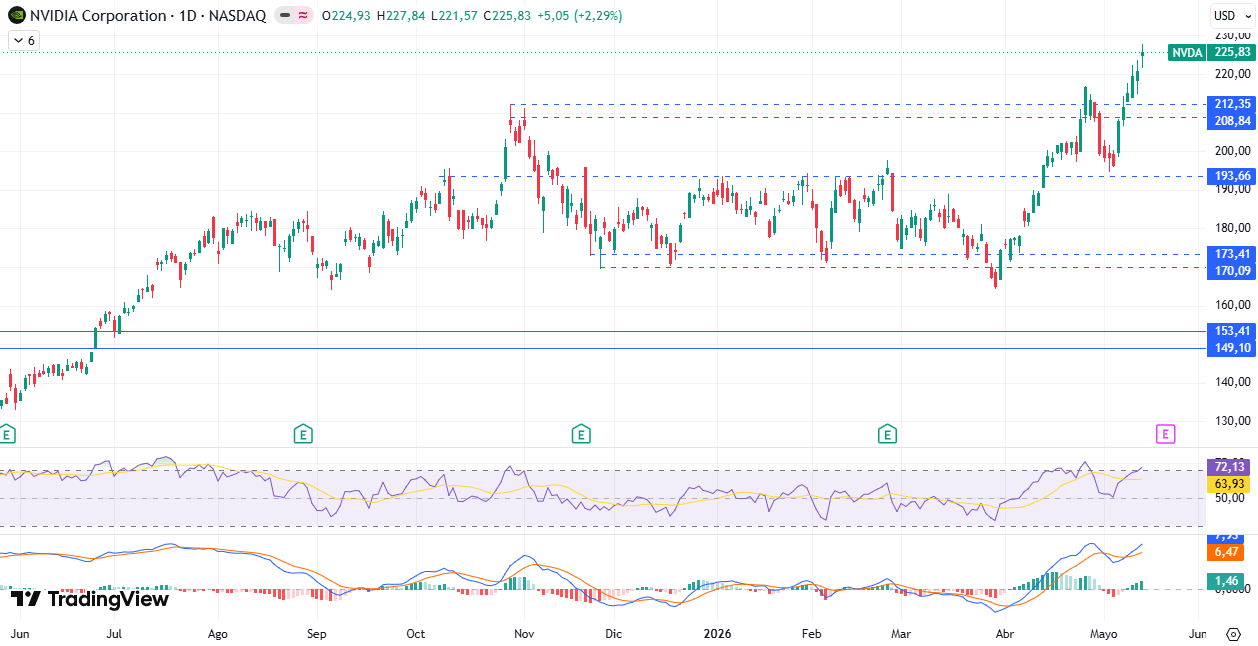
Task: Click the 140,00 price axis tick
Action: [1232, 381]
